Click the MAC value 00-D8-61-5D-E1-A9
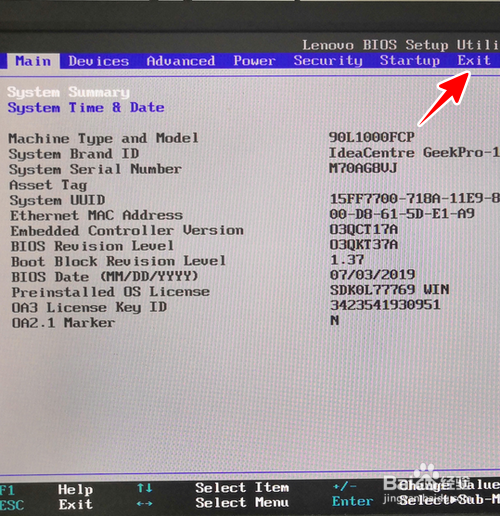The height and width of the screenshot is (516, 500). point(402,214)
